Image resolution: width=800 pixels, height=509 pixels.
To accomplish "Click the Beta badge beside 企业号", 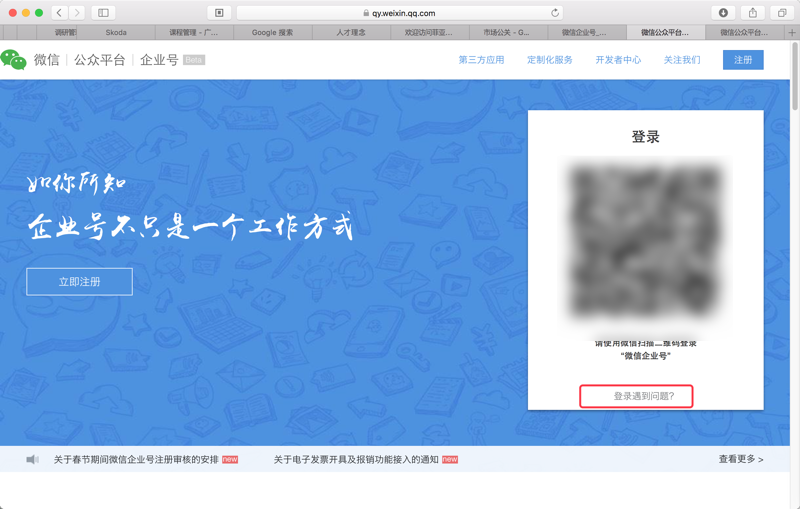I will pyautogui.click(x=194, y=60).
